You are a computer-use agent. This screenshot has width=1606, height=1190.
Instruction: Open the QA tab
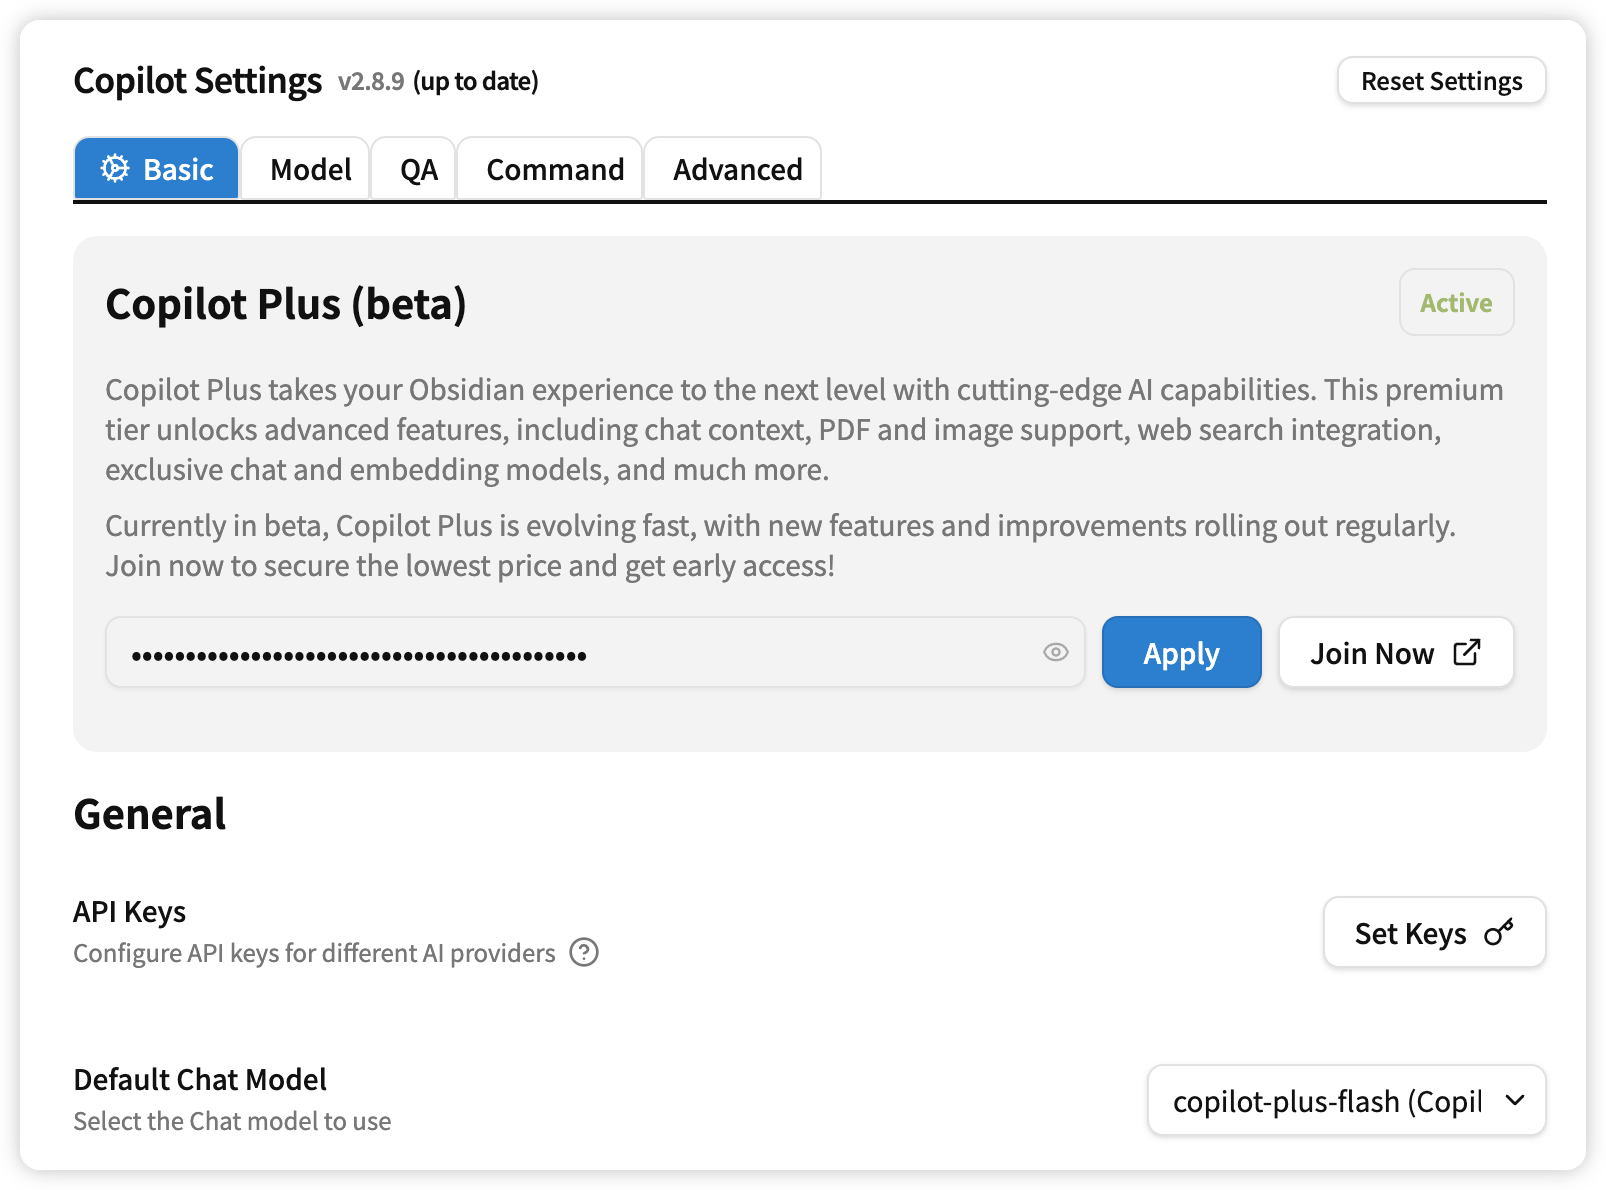(x=418, y=169)
